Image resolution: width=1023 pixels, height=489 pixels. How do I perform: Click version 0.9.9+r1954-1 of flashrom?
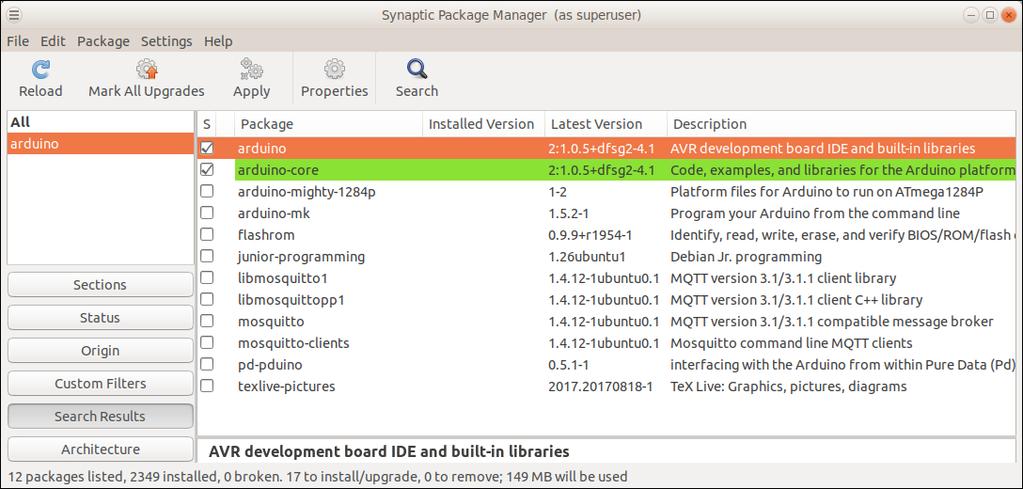point(590,235)
